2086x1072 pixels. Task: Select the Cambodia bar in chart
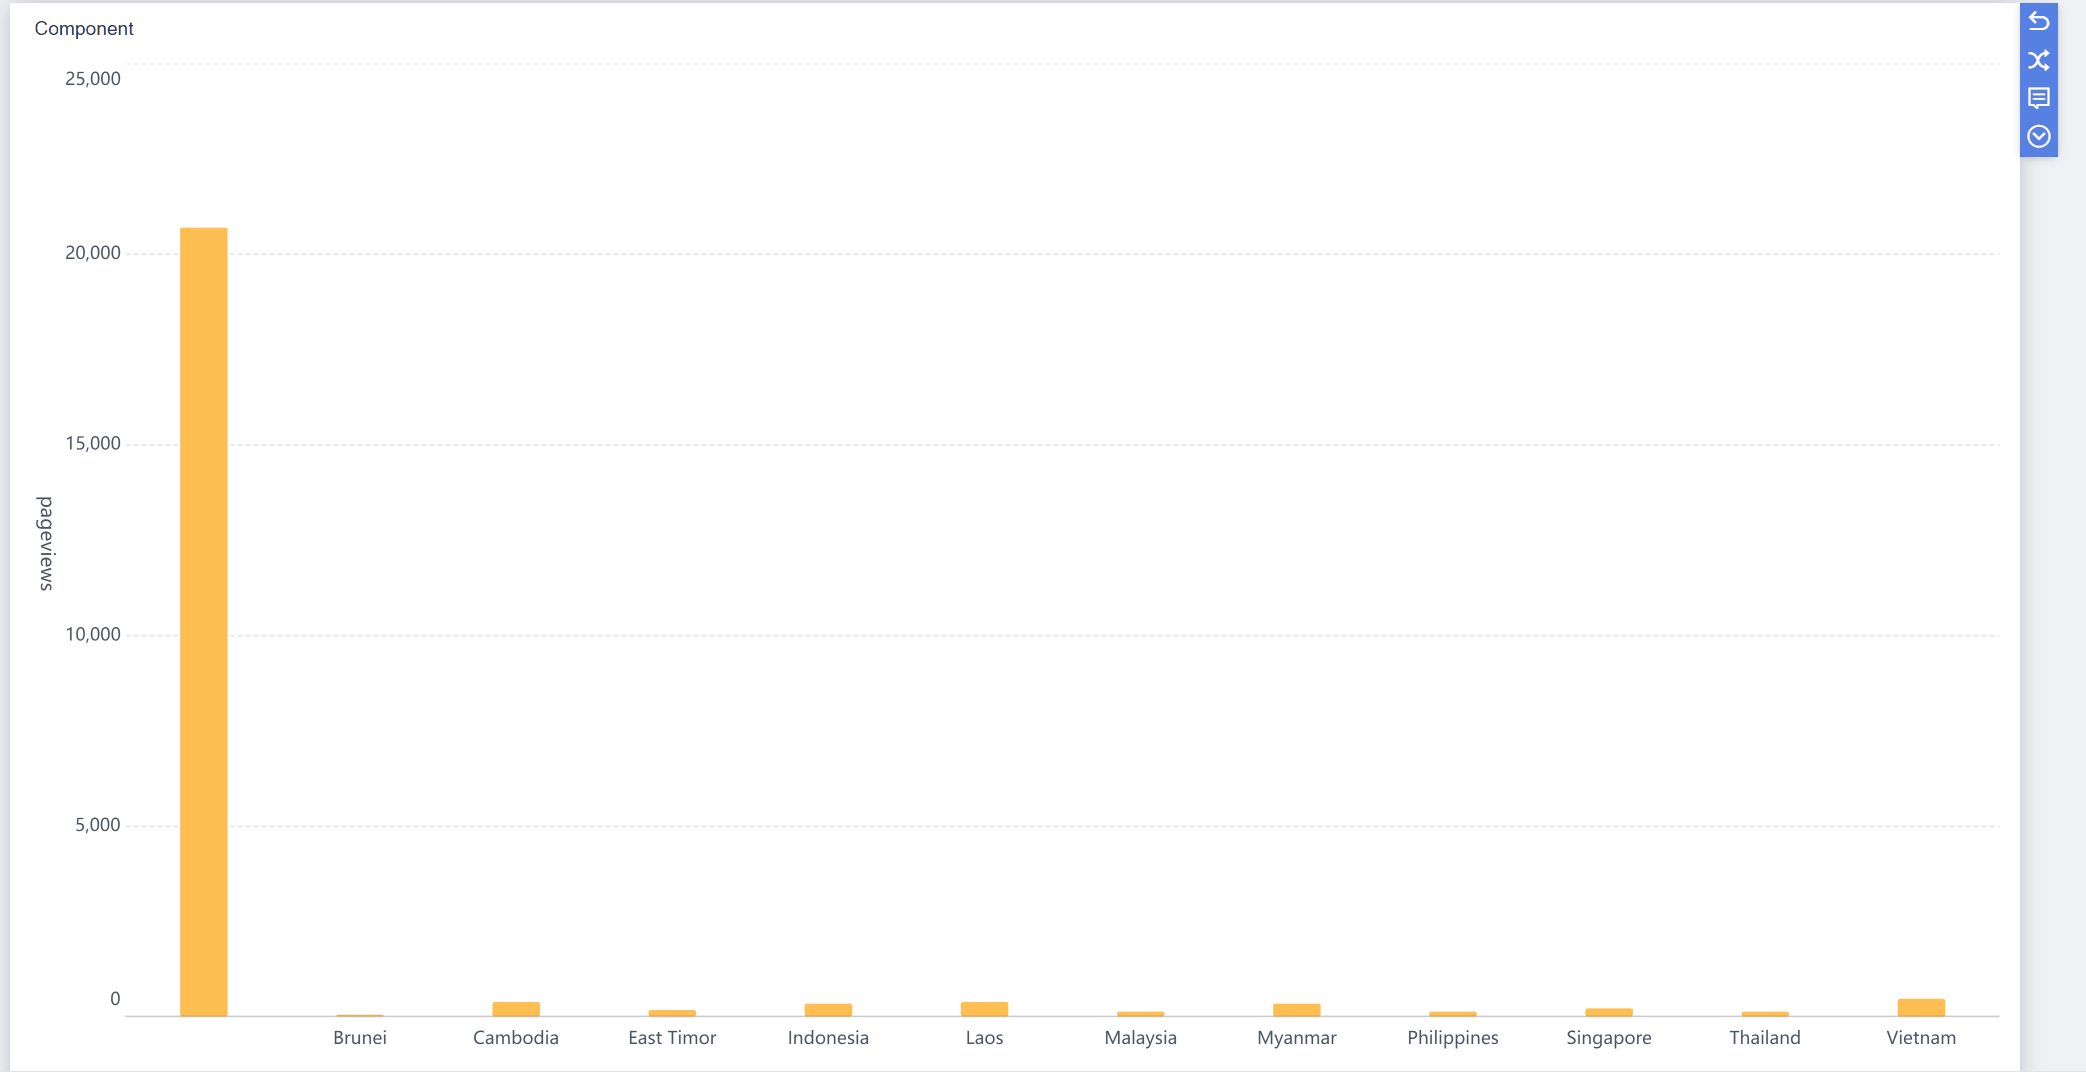click(516, 1009)
